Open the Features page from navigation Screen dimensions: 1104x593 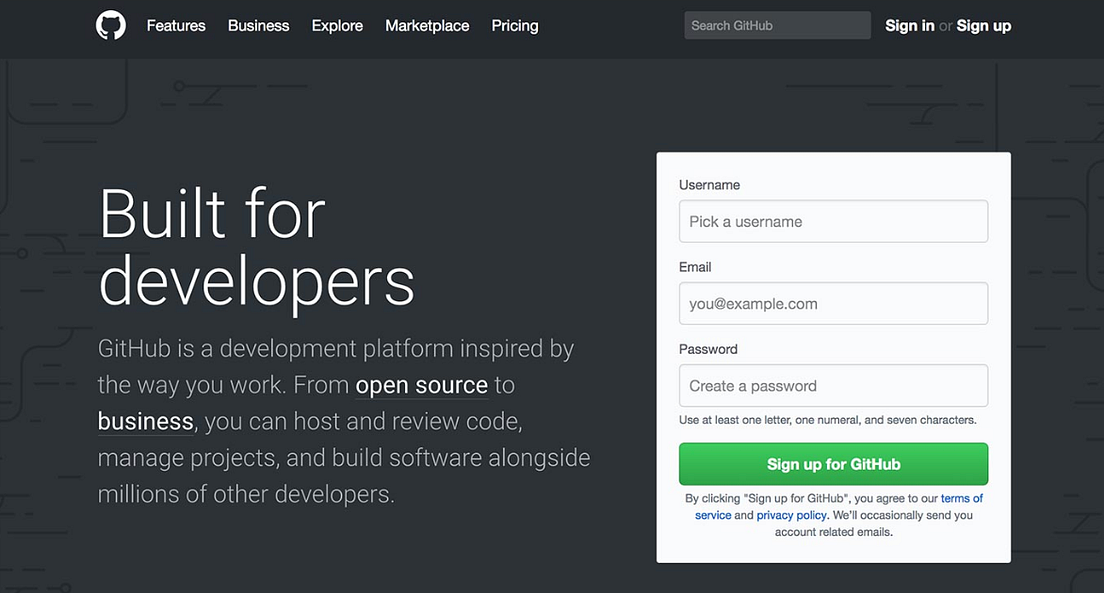[x=175, y=25]
